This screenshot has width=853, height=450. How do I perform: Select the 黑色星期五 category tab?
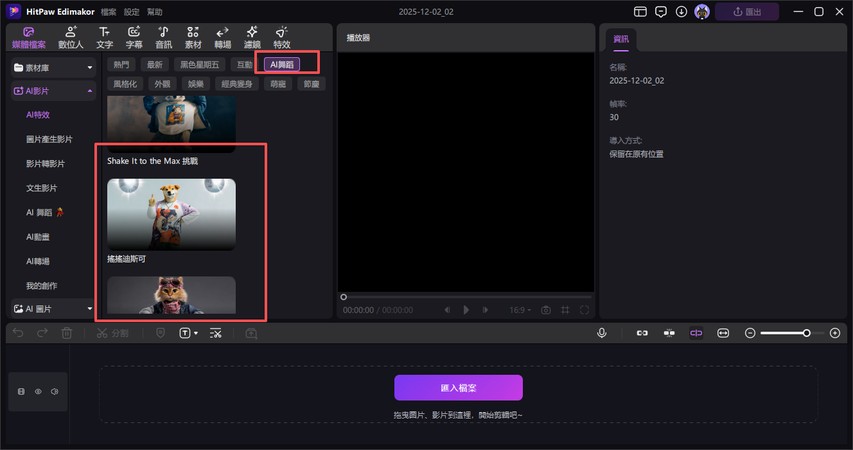[x=200, y=64]
